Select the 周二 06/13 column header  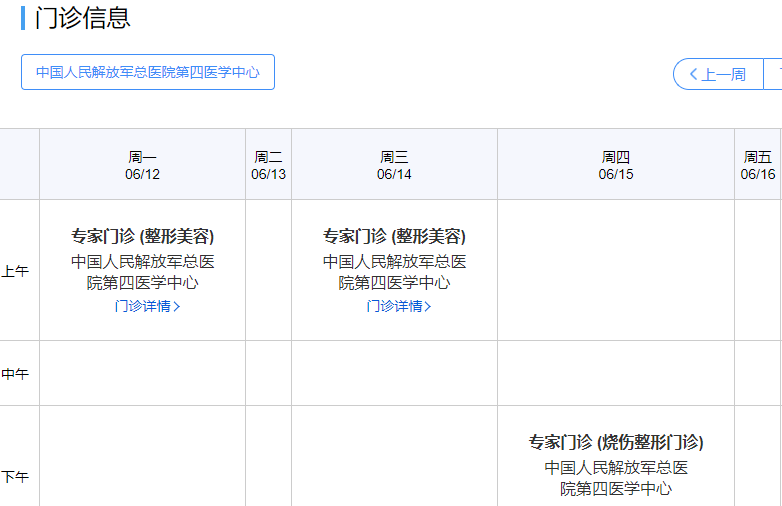(x=268, y=165)
